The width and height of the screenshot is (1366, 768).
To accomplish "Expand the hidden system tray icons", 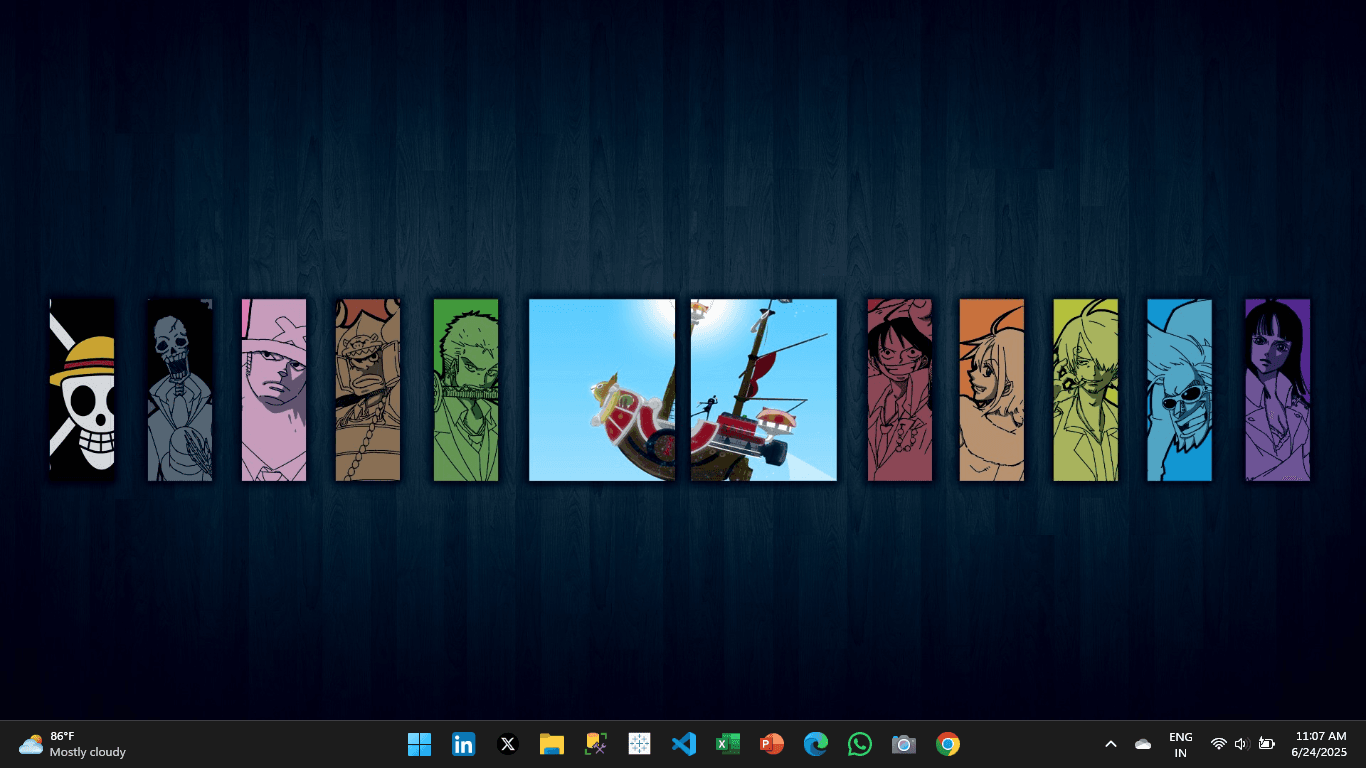I will (x=1110, y=744).
